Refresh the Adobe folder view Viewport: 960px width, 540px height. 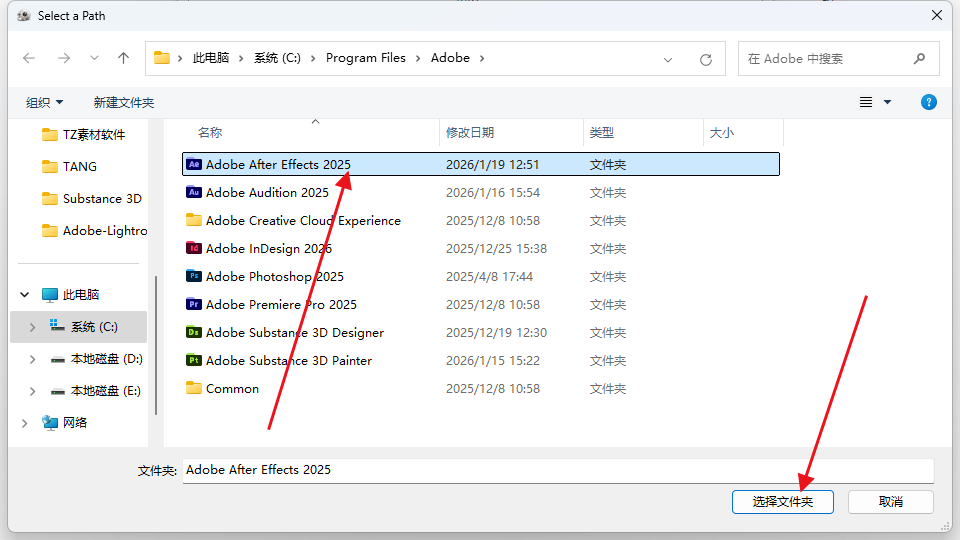tap(706, 59)
